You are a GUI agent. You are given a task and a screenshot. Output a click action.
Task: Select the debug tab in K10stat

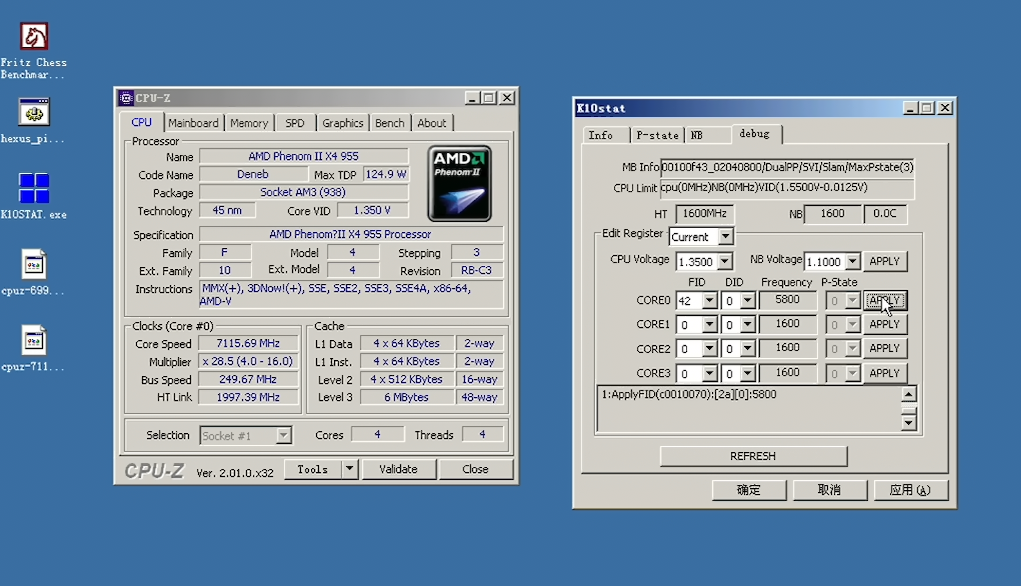[755, 133]
